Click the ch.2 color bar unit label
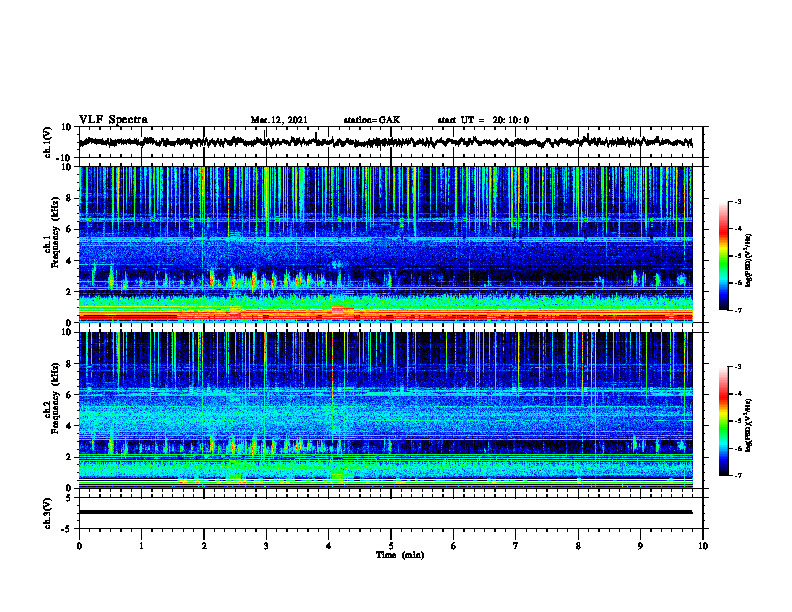792x612 pixels. [749, 425]
